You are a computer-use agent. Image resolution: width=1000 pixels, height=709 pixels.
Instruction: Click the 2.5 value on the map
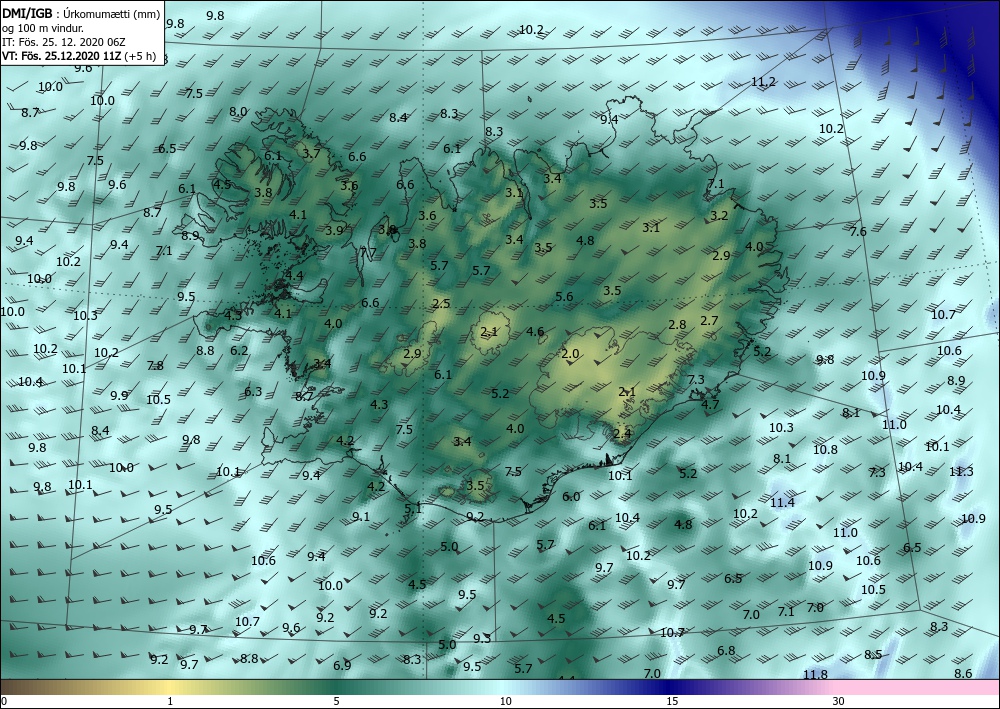pos(441,303)
